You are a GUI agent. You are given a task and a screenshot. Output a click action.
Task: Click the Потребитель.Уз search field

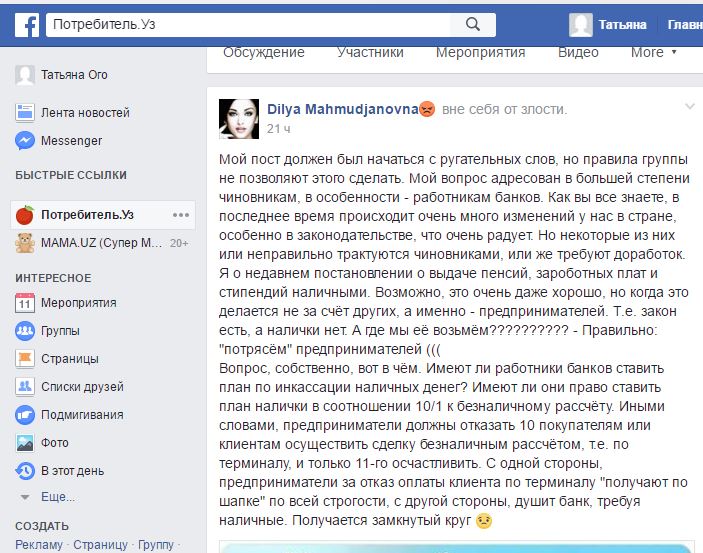(248, 24)
